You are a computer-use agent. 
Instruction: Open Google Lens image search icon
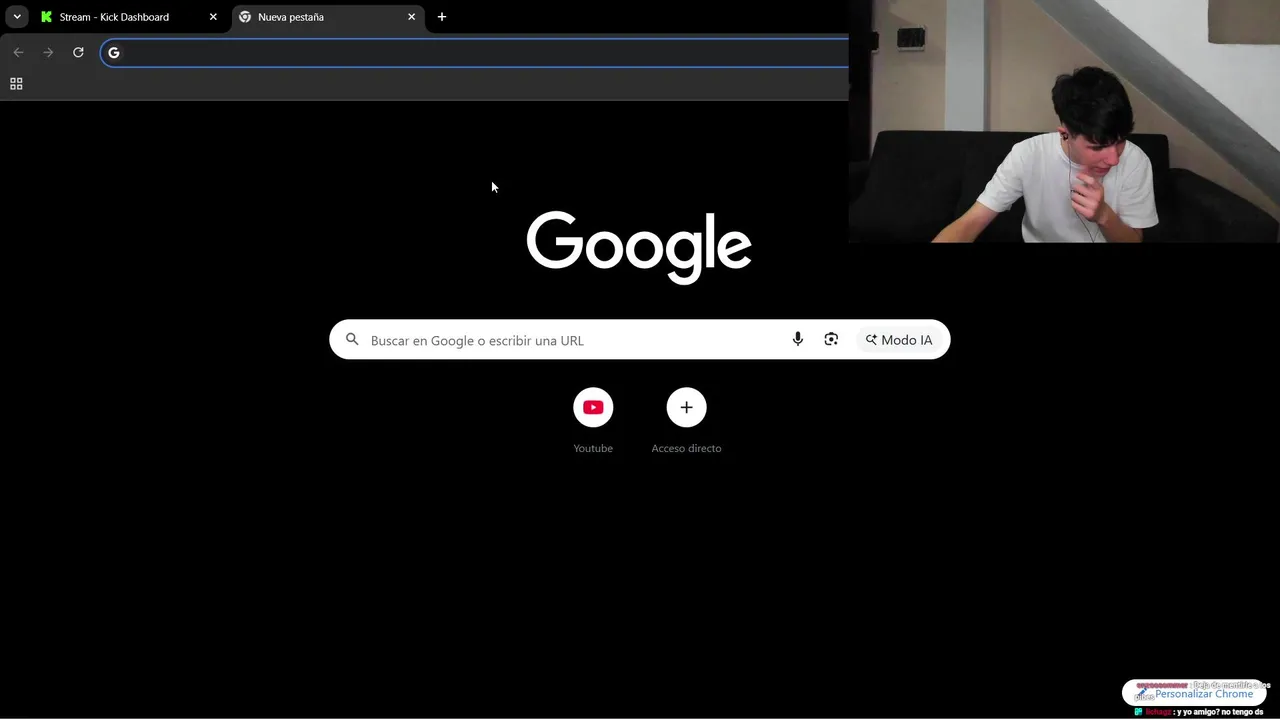pos(831,340)
